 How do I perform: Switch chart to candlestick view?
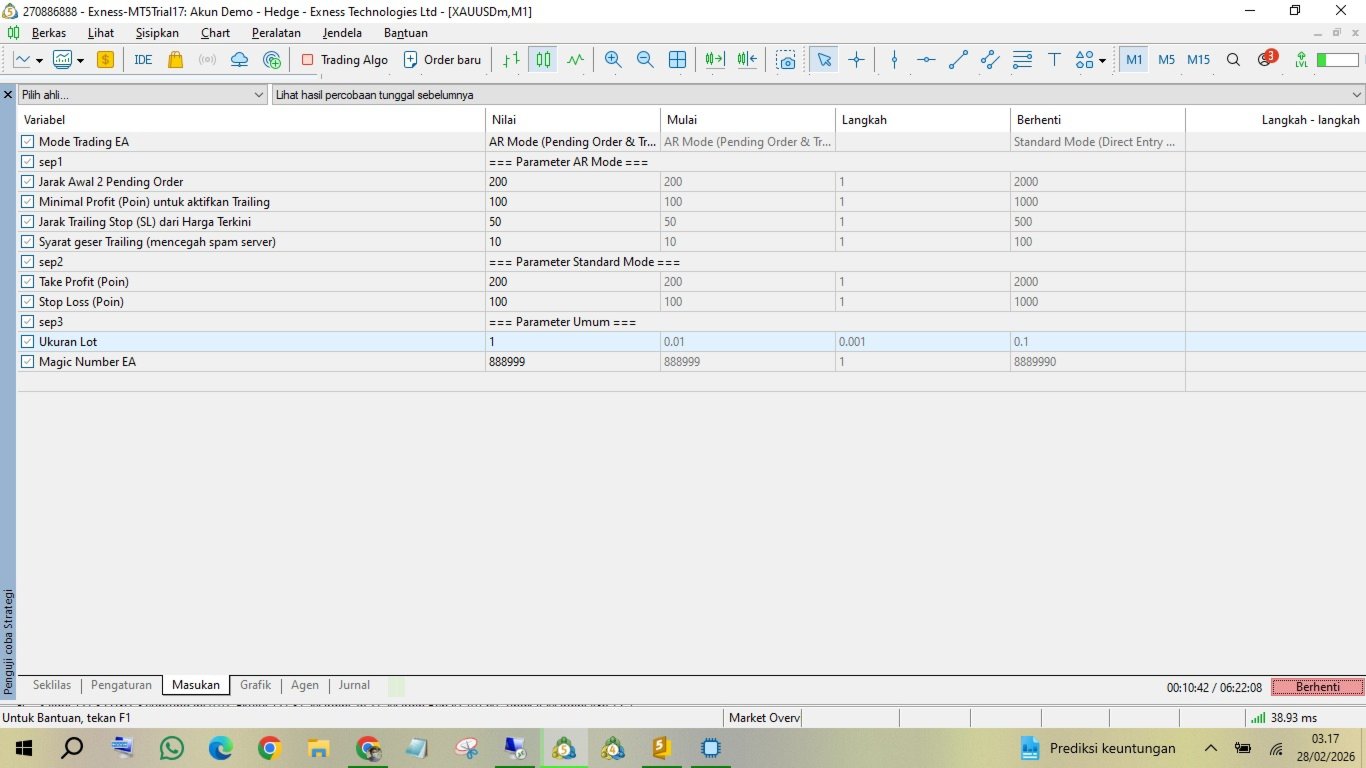tap(543, 60)
